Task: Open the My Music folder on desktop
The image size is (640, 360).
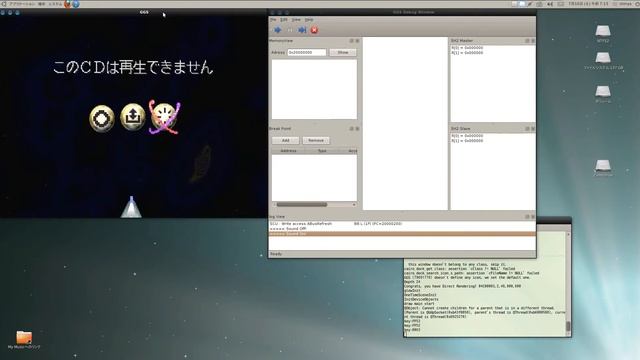Action: click(x=24, y=338)
